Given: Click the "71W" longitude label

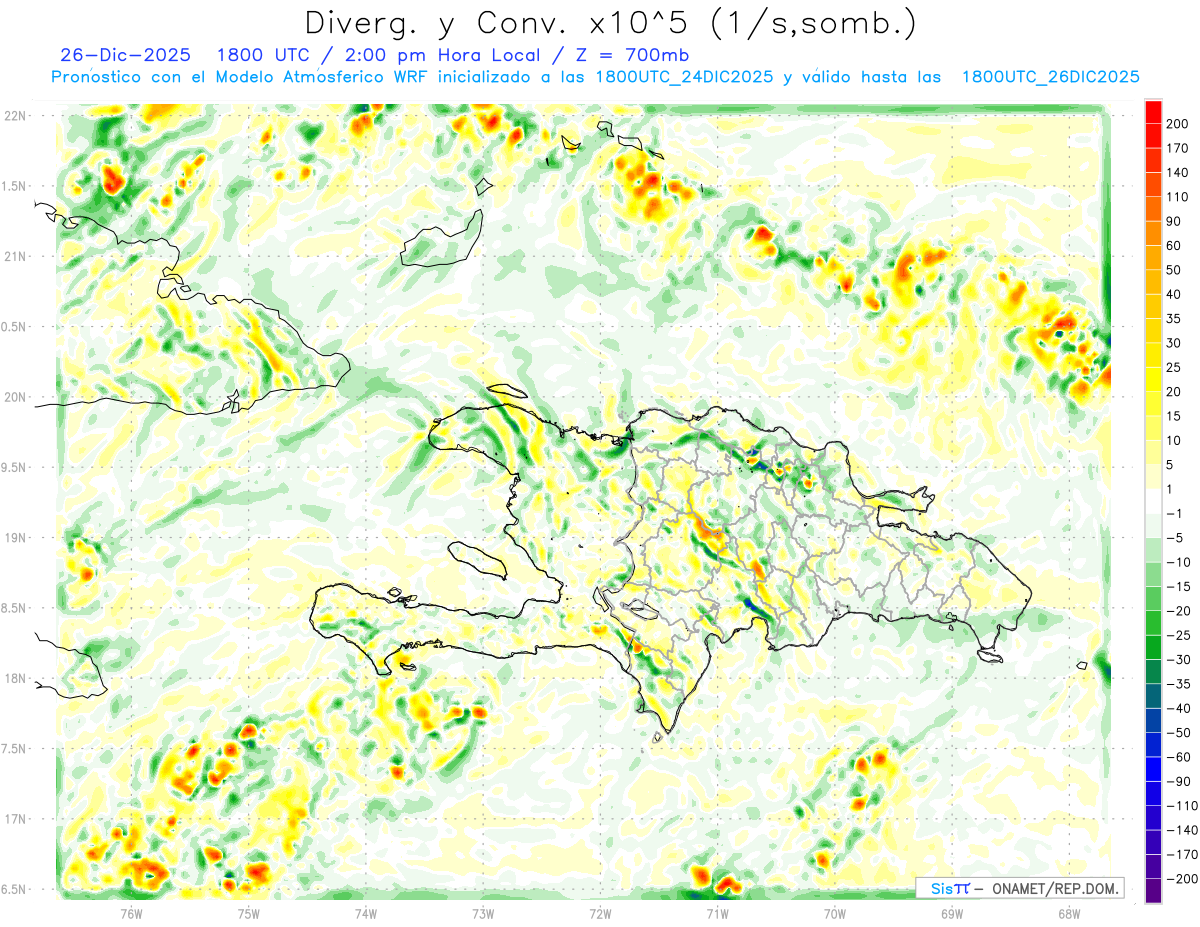Looking at the screenshot, I should pyautogui.click(x=717, y=914).
